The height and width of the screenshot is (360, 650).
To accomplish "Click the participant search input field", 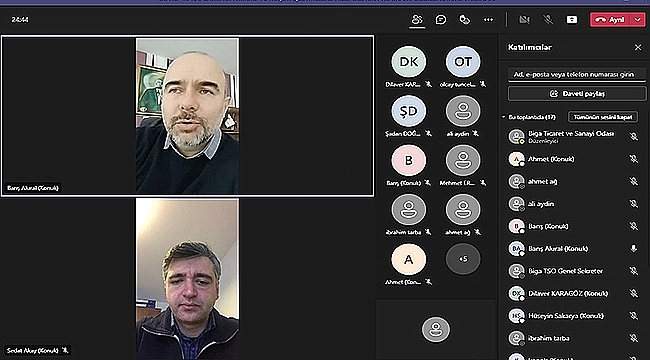I will tap(577, 75).
